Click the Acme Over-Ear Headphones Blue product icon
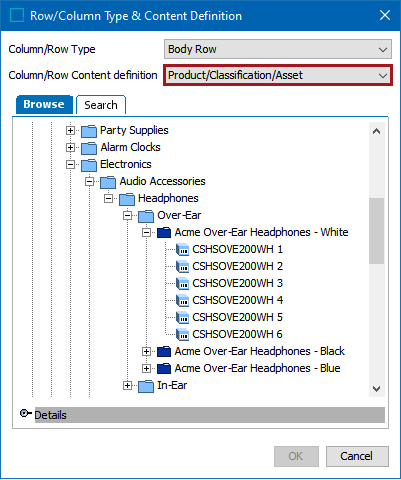The width and height of the screenshot is (401, 480). [x=164, y=369]
